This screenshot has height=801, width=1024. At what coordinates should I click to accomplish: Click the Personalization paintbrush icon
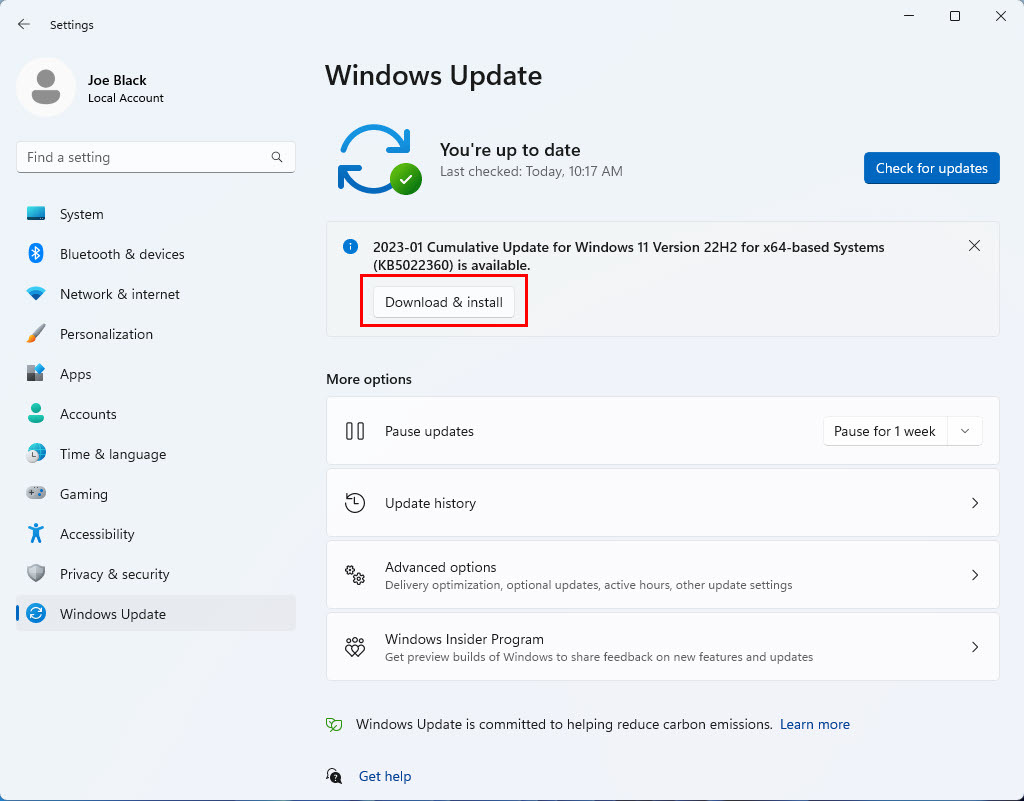(x=36, y=334)
